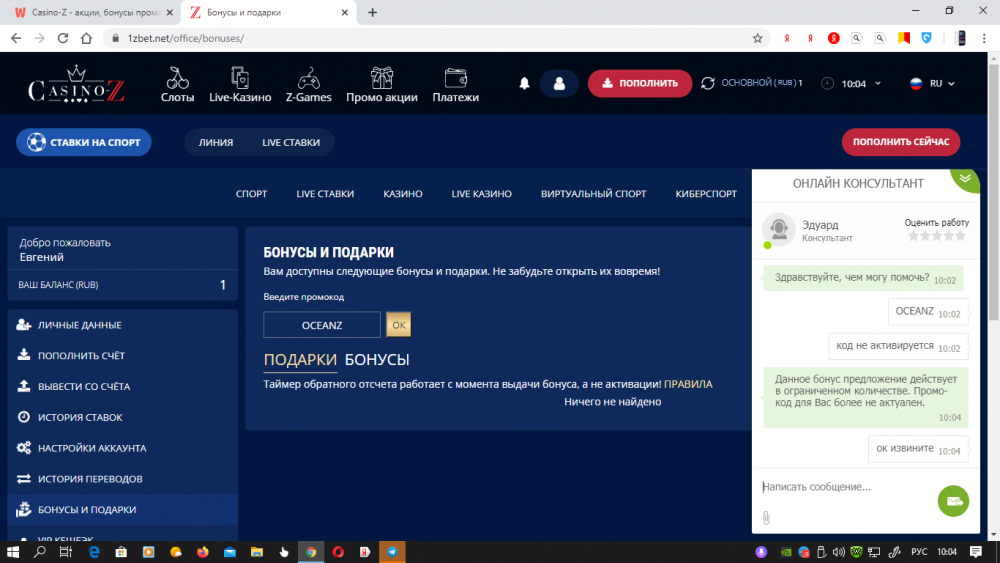Open Live-Casino cards icon
The width and height of the screenshot is (1000, 563).
[240, 78]
